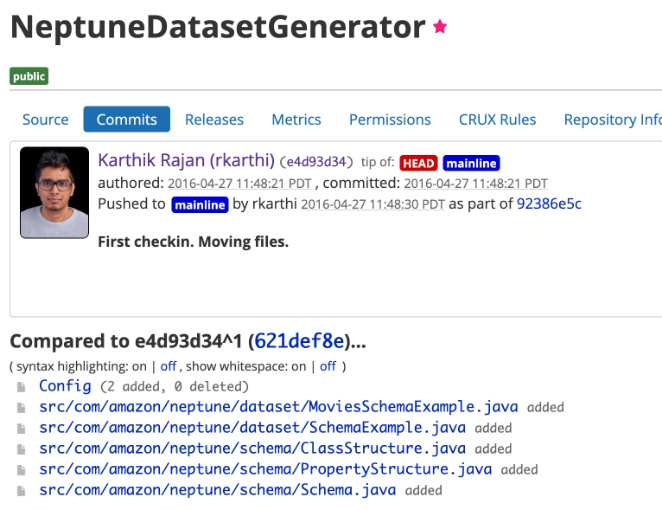This screenshot has height=510, width=662.
Task: Open the Source tab
Action: coord(45,119)
